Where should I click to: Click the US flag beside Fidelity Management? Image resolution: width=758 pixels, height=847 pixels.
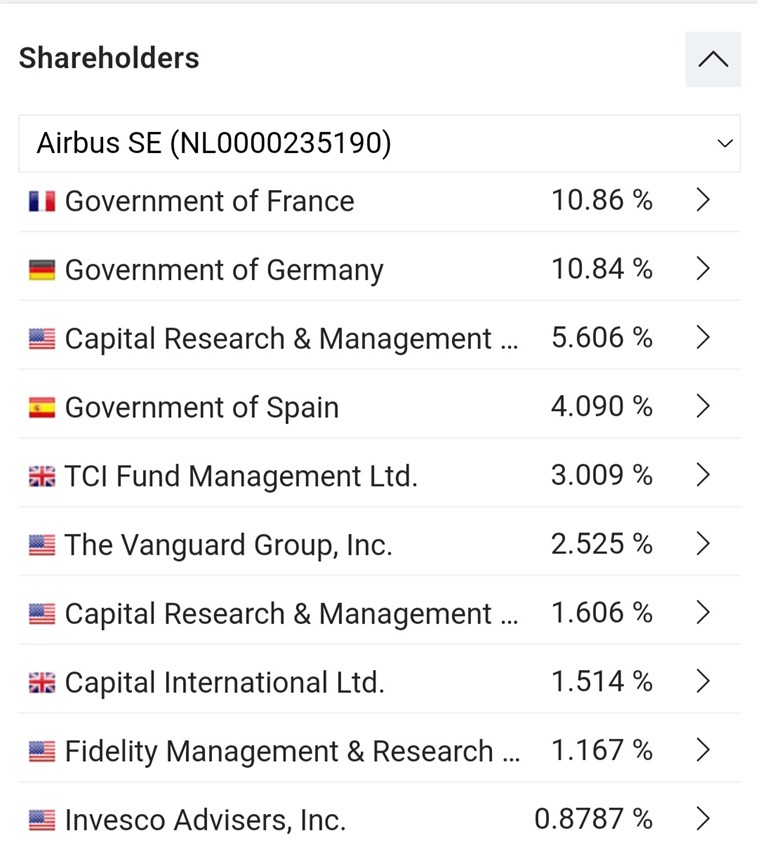point(42,752)
